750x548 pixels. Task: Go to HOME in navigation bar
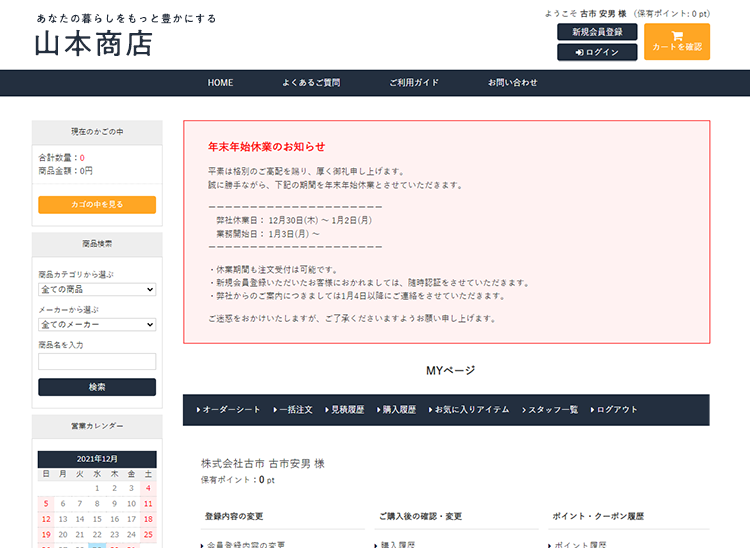(x=220, y=83)
